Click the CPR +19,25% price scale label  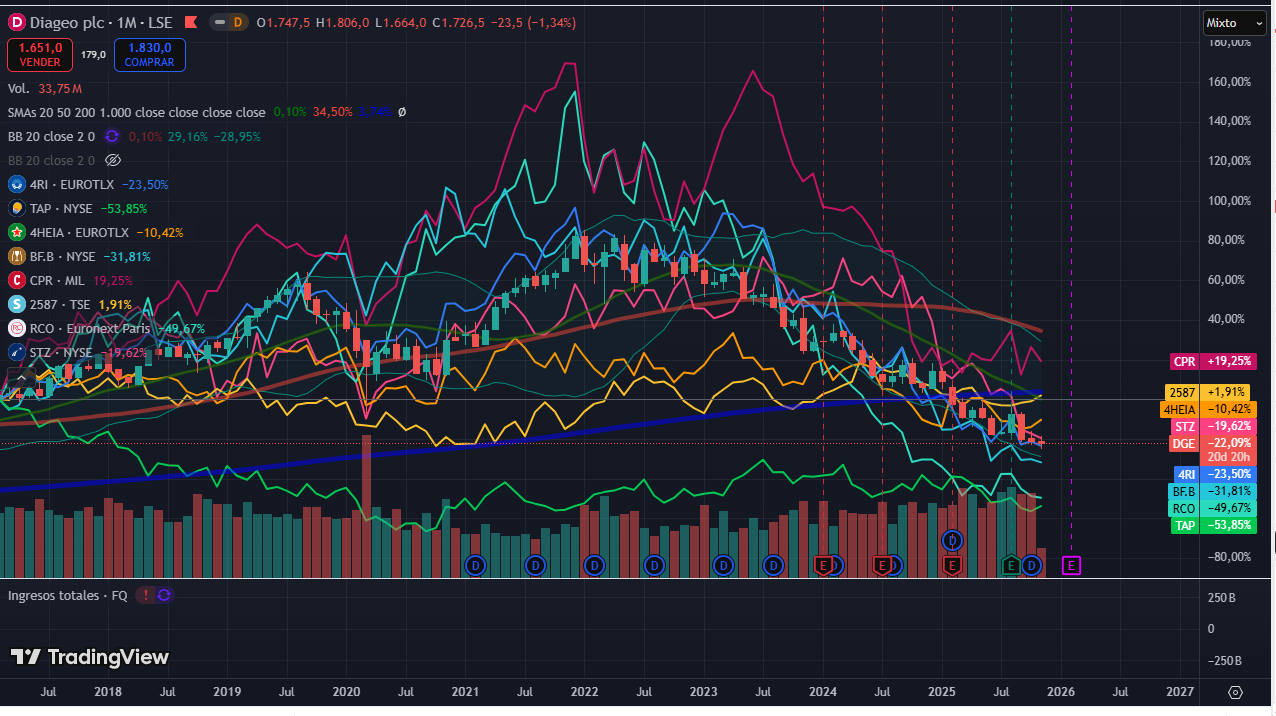point(1212,361)
